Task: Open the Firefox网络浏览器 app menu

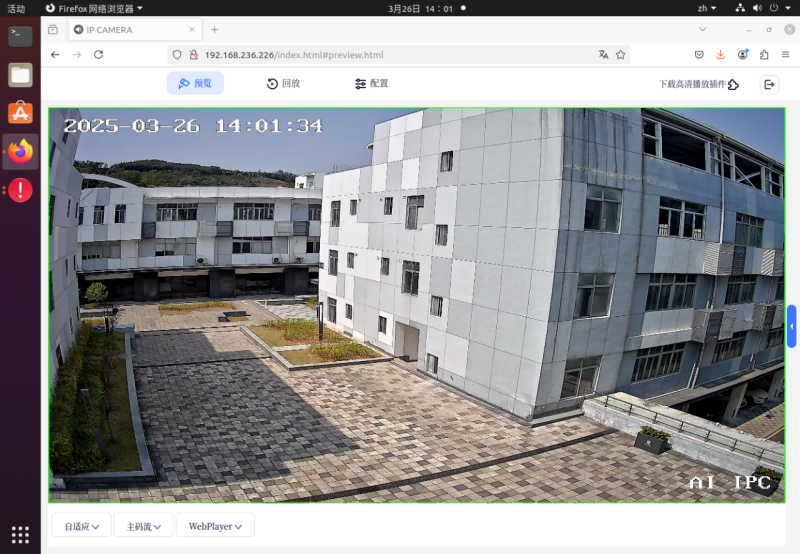Action: pos(94,8)
